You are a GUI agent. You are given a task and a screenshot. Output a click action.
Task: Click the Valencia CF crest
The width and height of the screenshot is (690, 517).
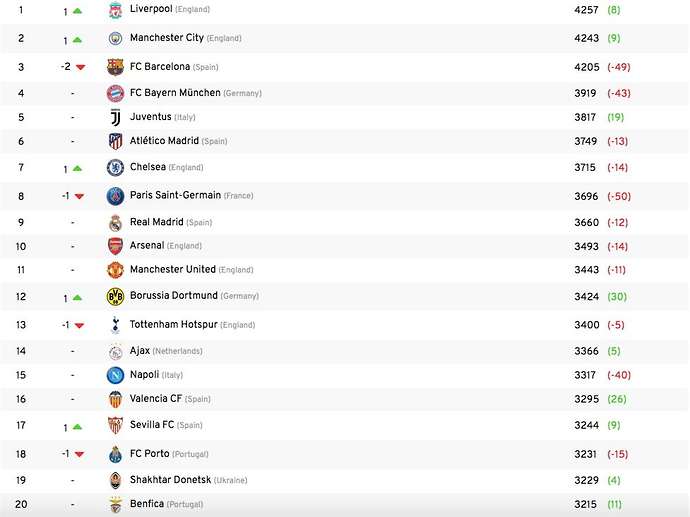pos(115,399)
